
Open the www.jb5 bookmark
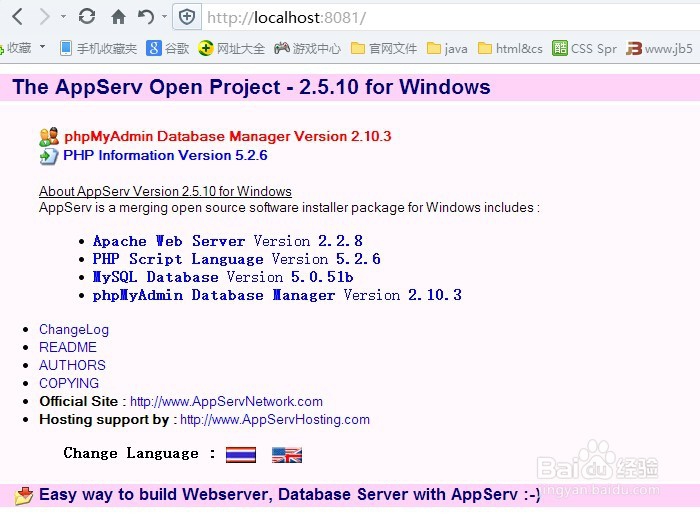pos(659,48)
